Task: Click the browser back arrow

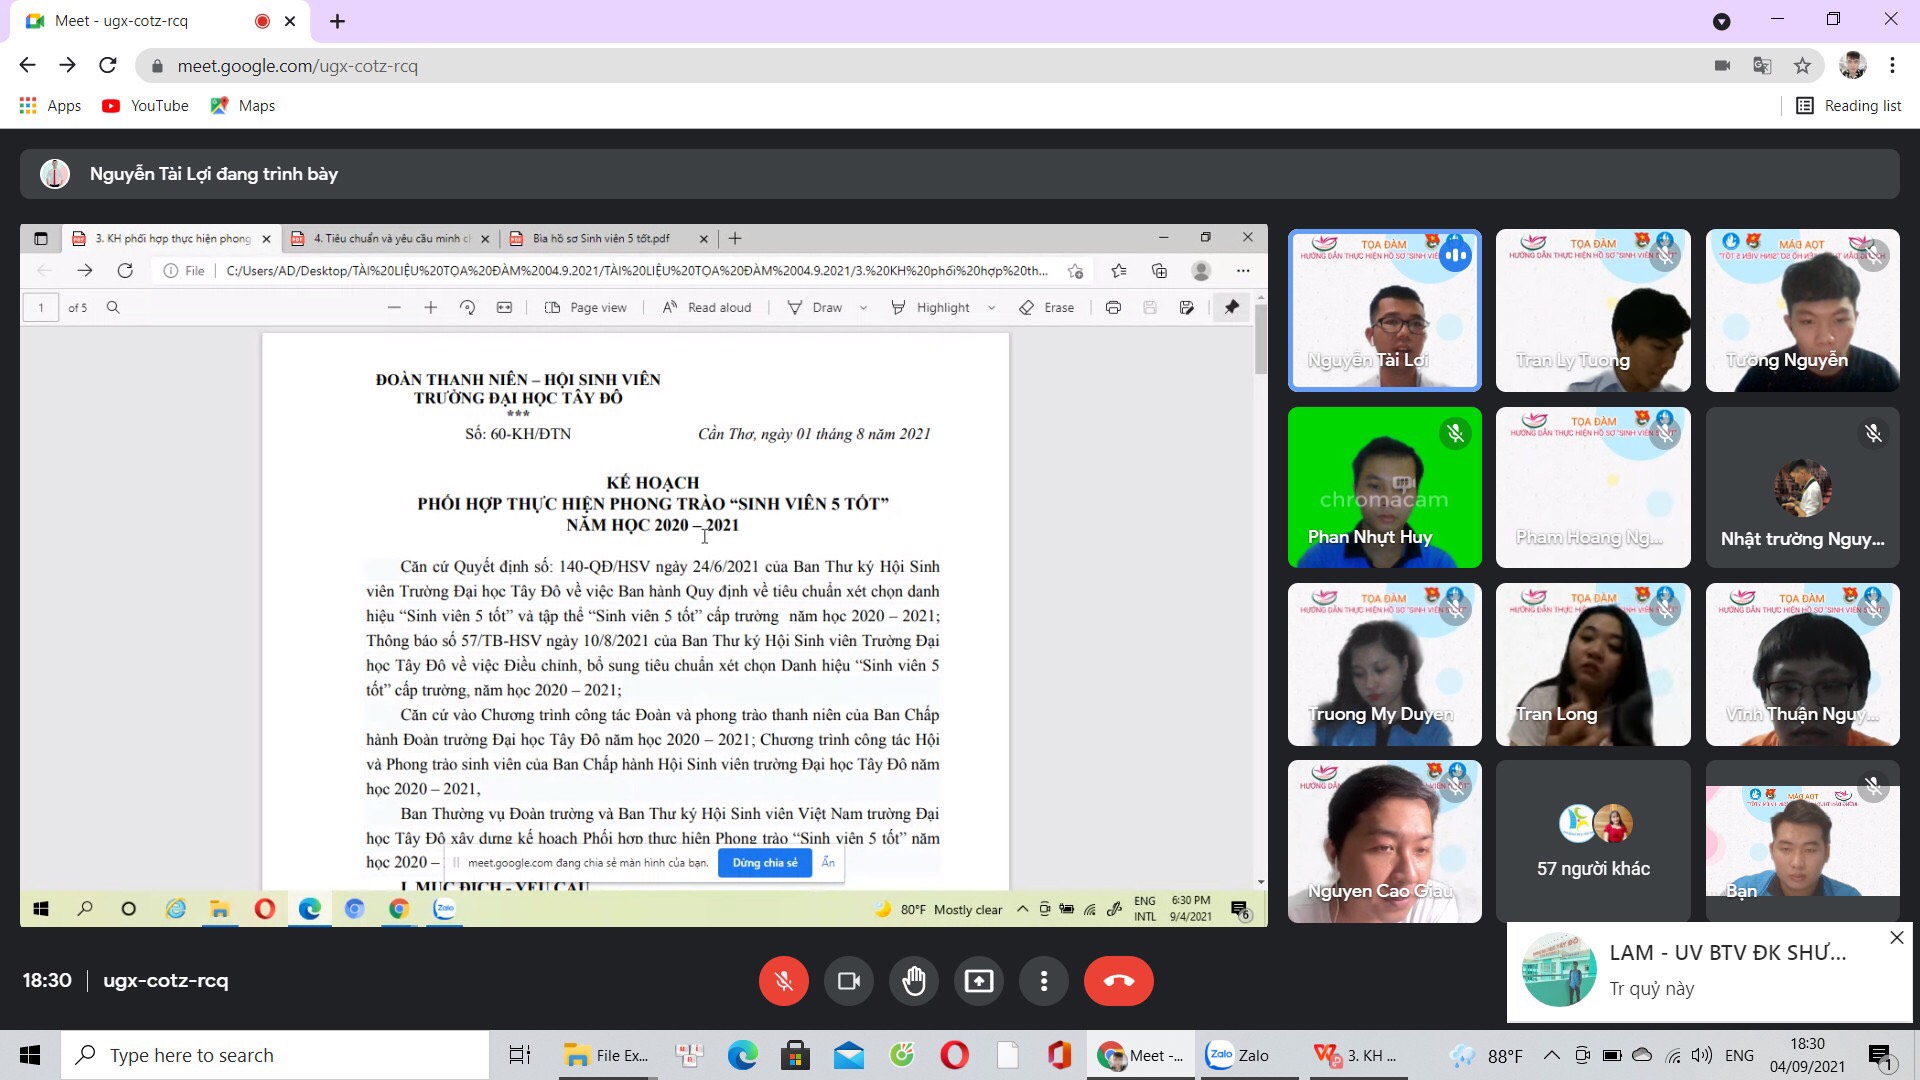Action: click(27, 65)
